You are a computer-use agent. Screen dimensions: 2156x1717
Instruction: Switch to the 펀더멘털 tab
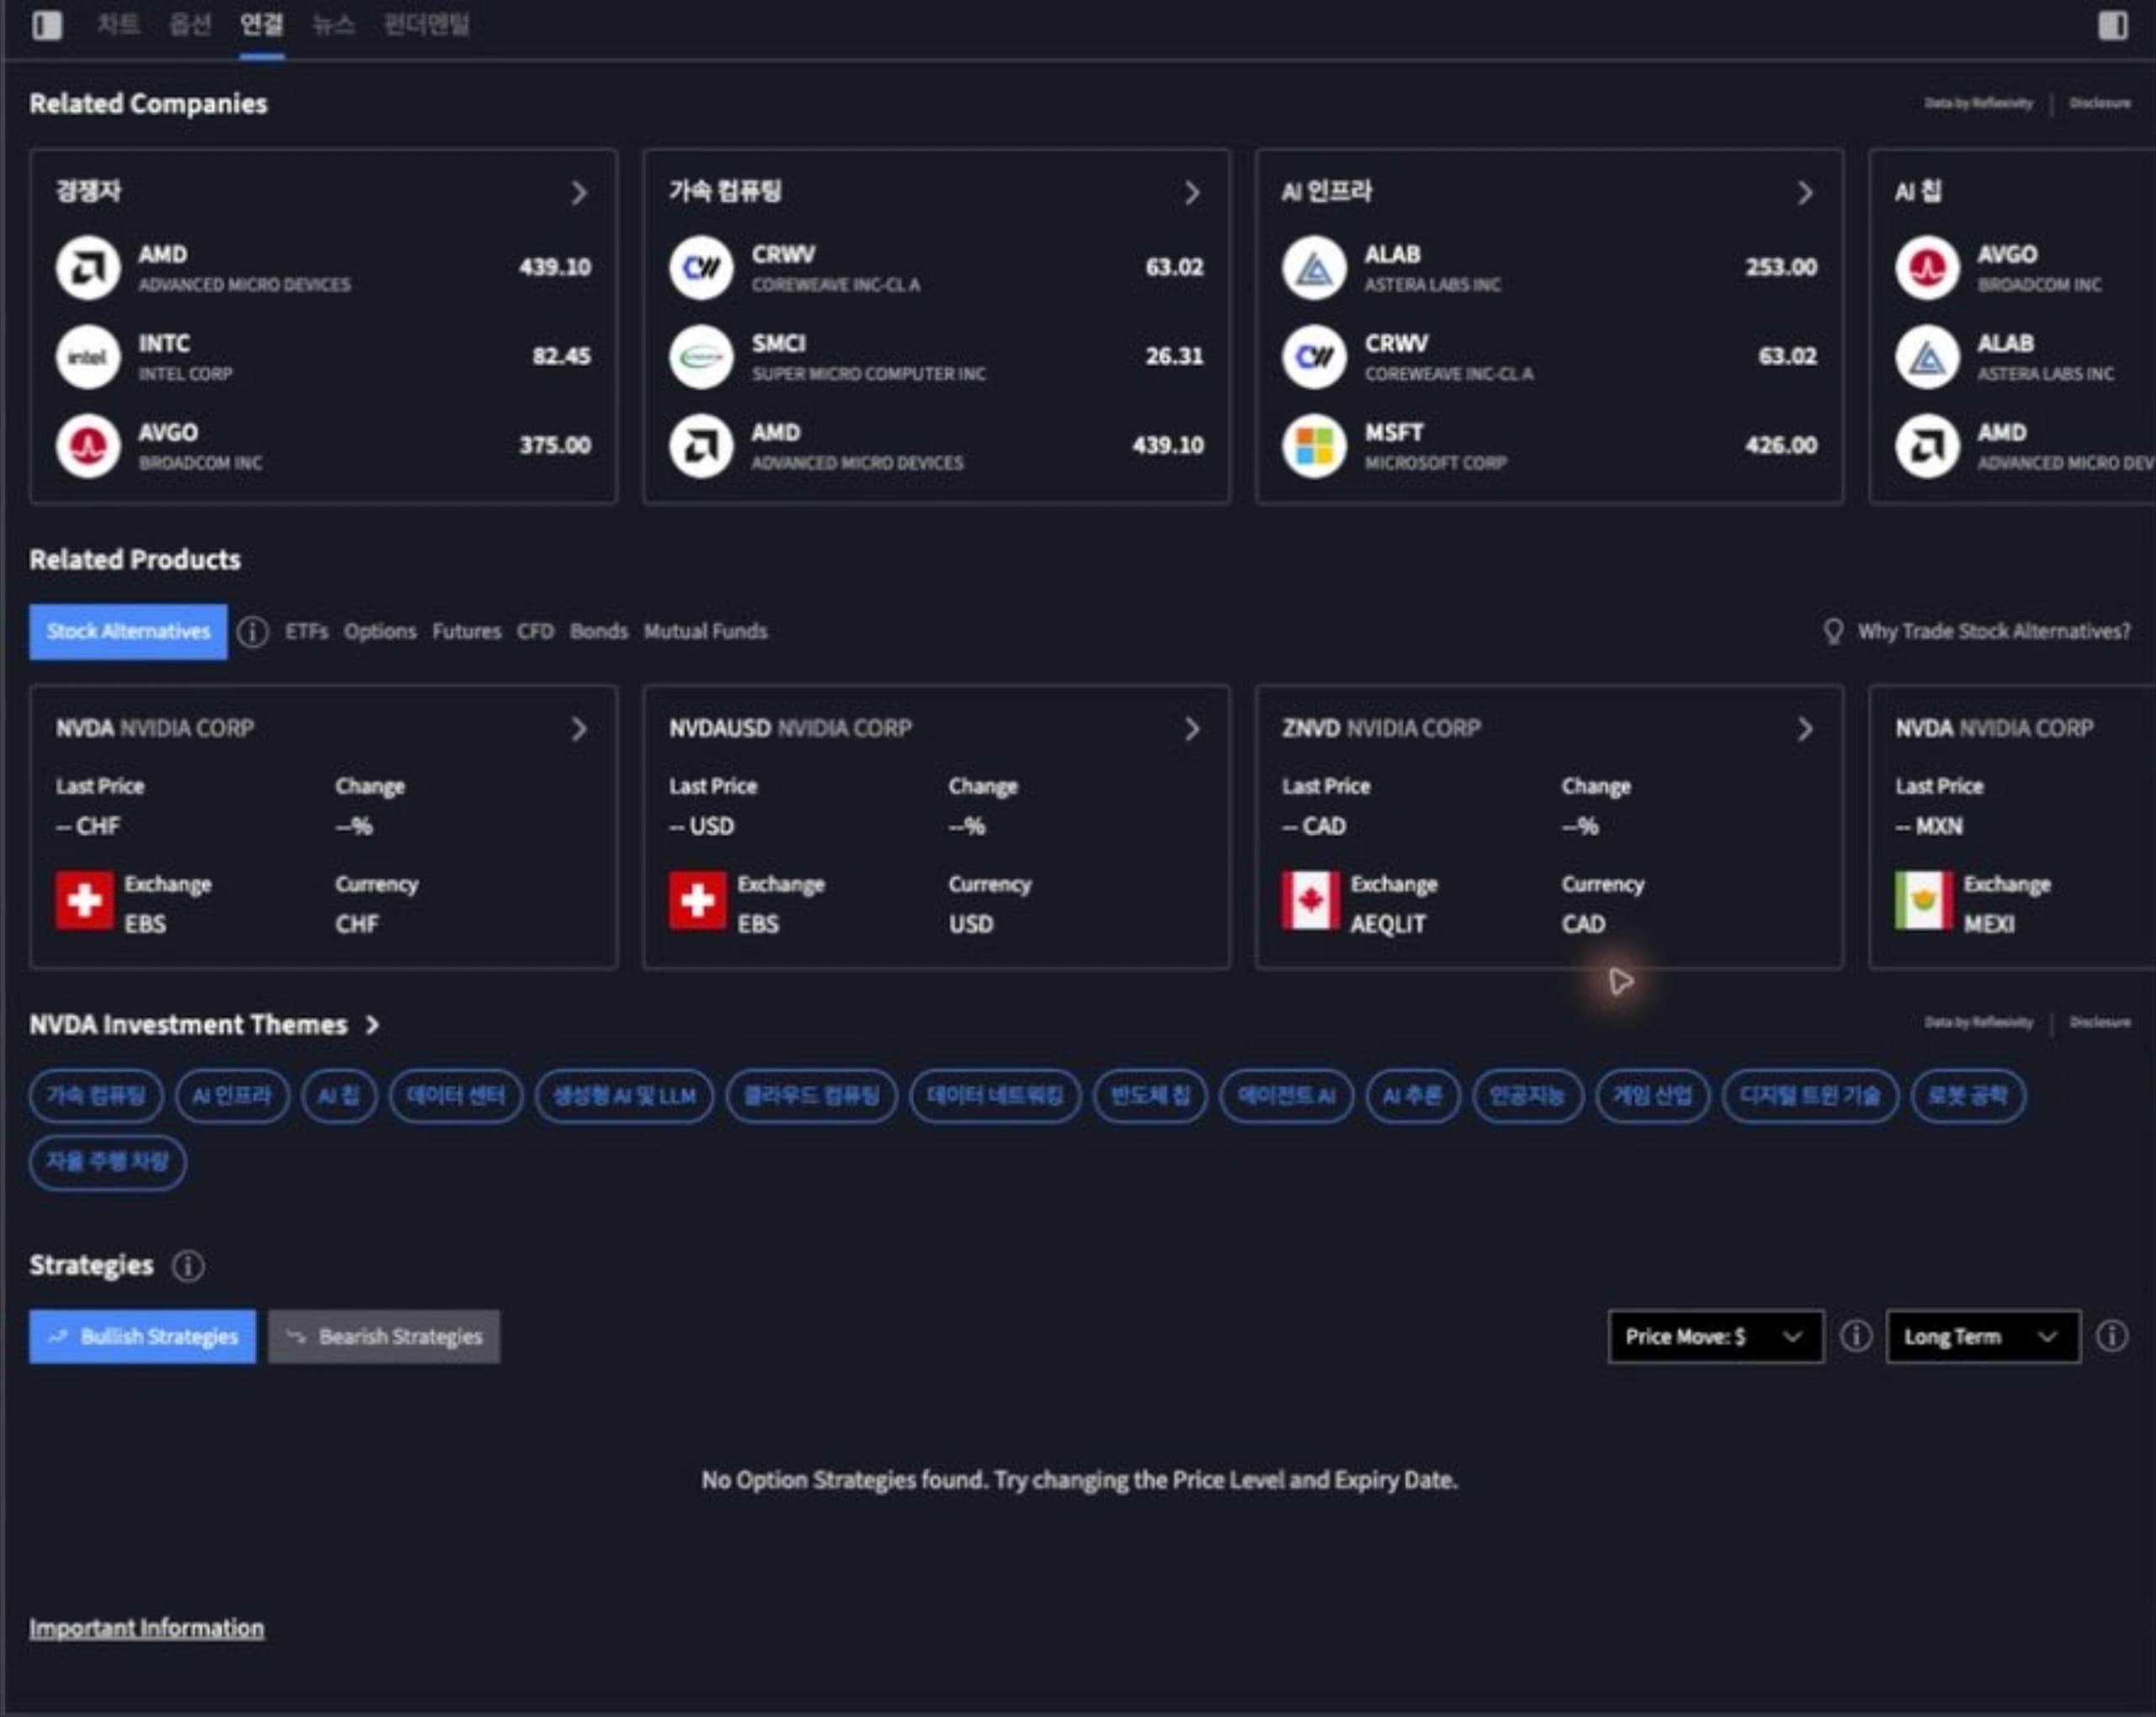[427, 24]
